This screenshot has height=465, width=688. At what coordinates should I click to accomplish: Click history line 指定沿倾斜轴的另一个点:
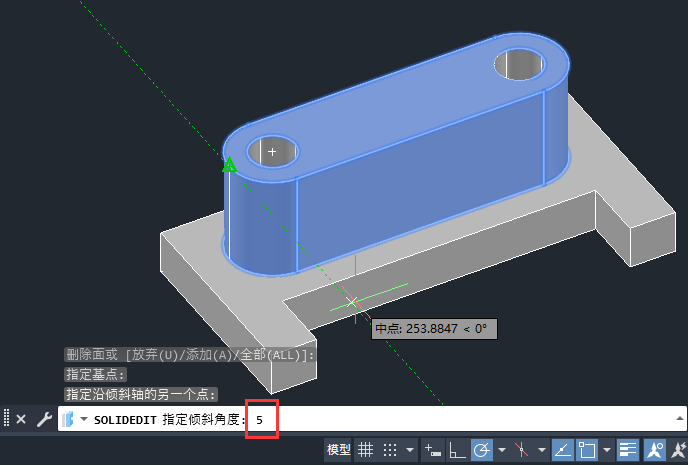(x=141, y=394)
